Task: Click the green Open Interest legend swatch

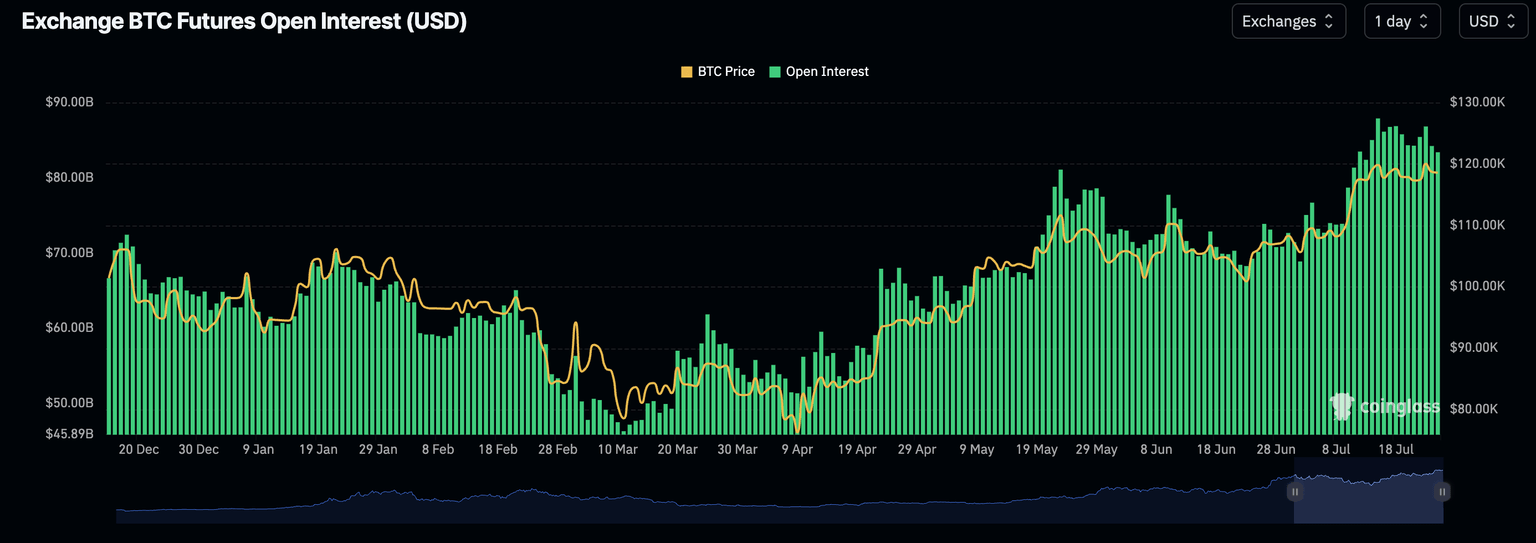Action: (776, 72)
